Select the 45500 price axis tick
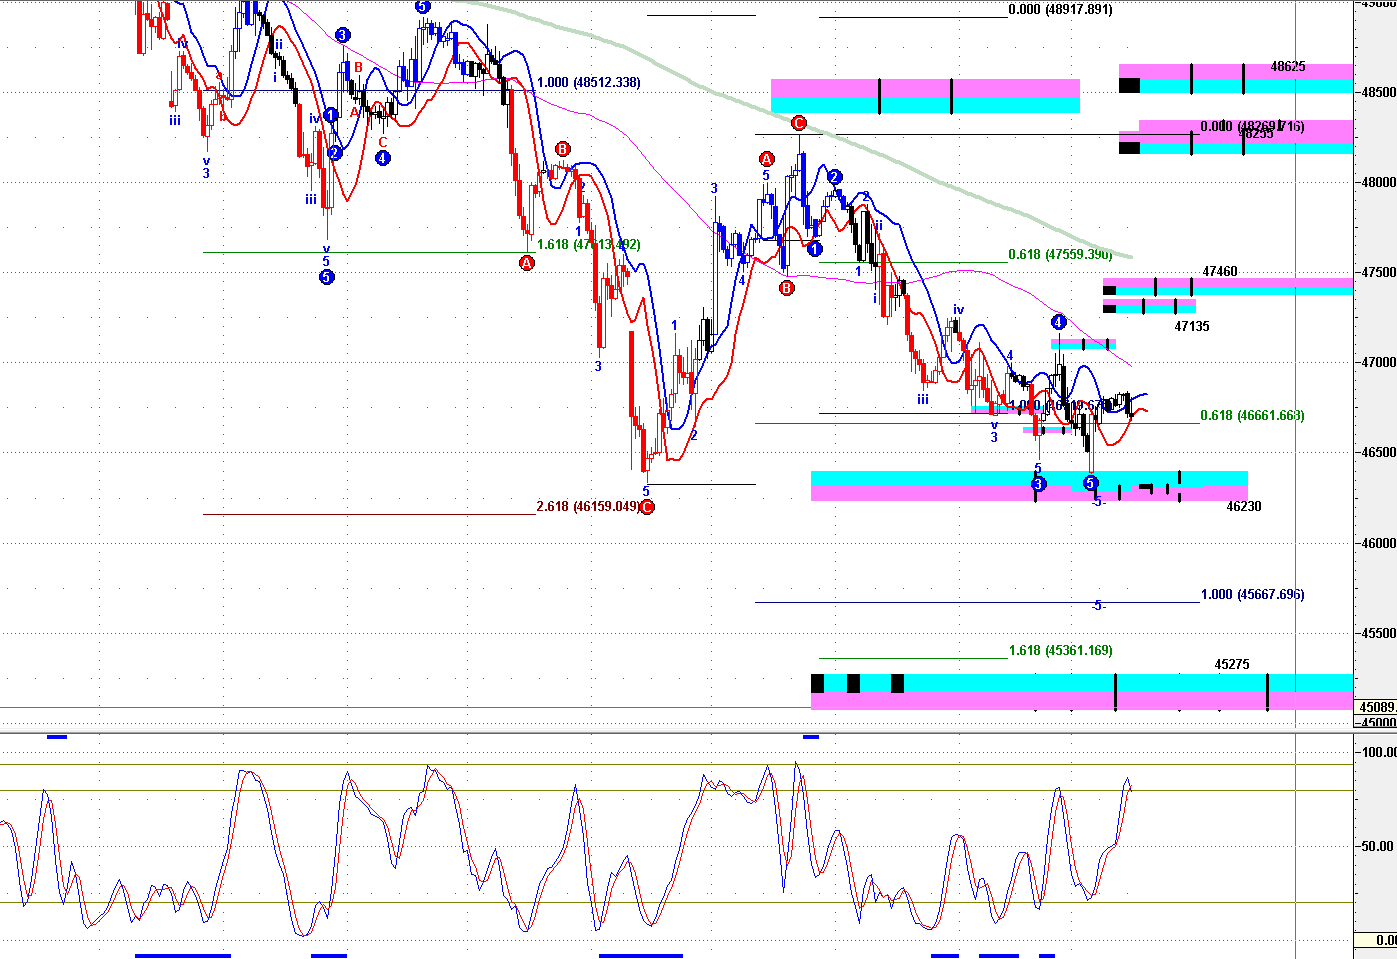This screenshot has height=959, width=1397. (1378, 634)
